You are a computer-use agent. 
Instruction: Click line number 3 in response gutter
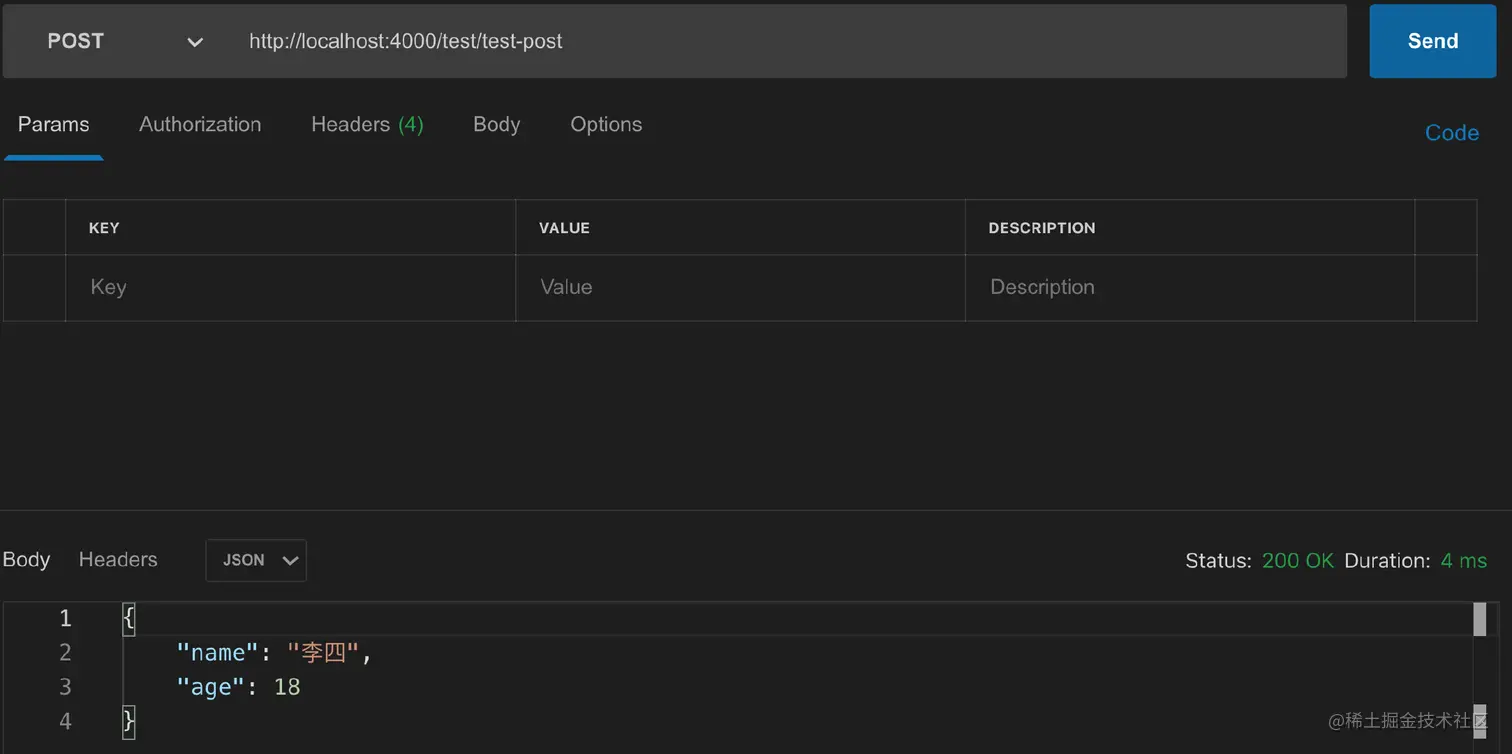(65, 687)
